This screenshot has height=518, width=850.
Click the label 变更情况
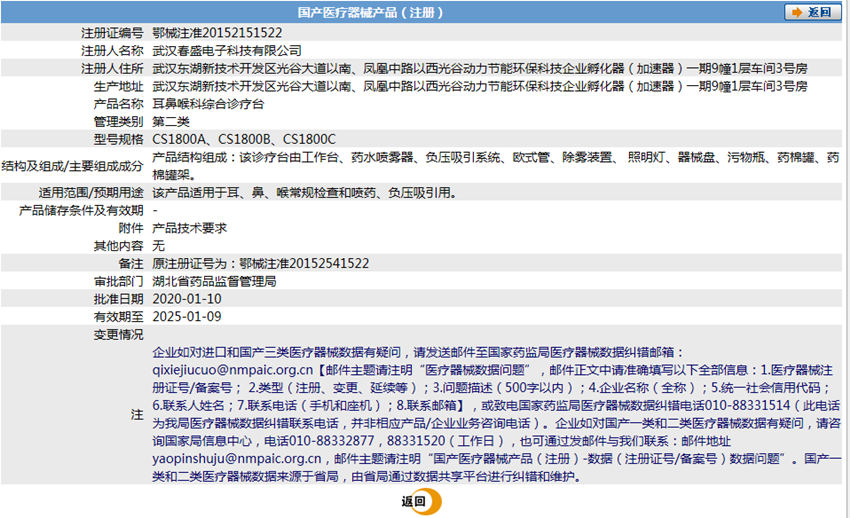click(118, 335)
